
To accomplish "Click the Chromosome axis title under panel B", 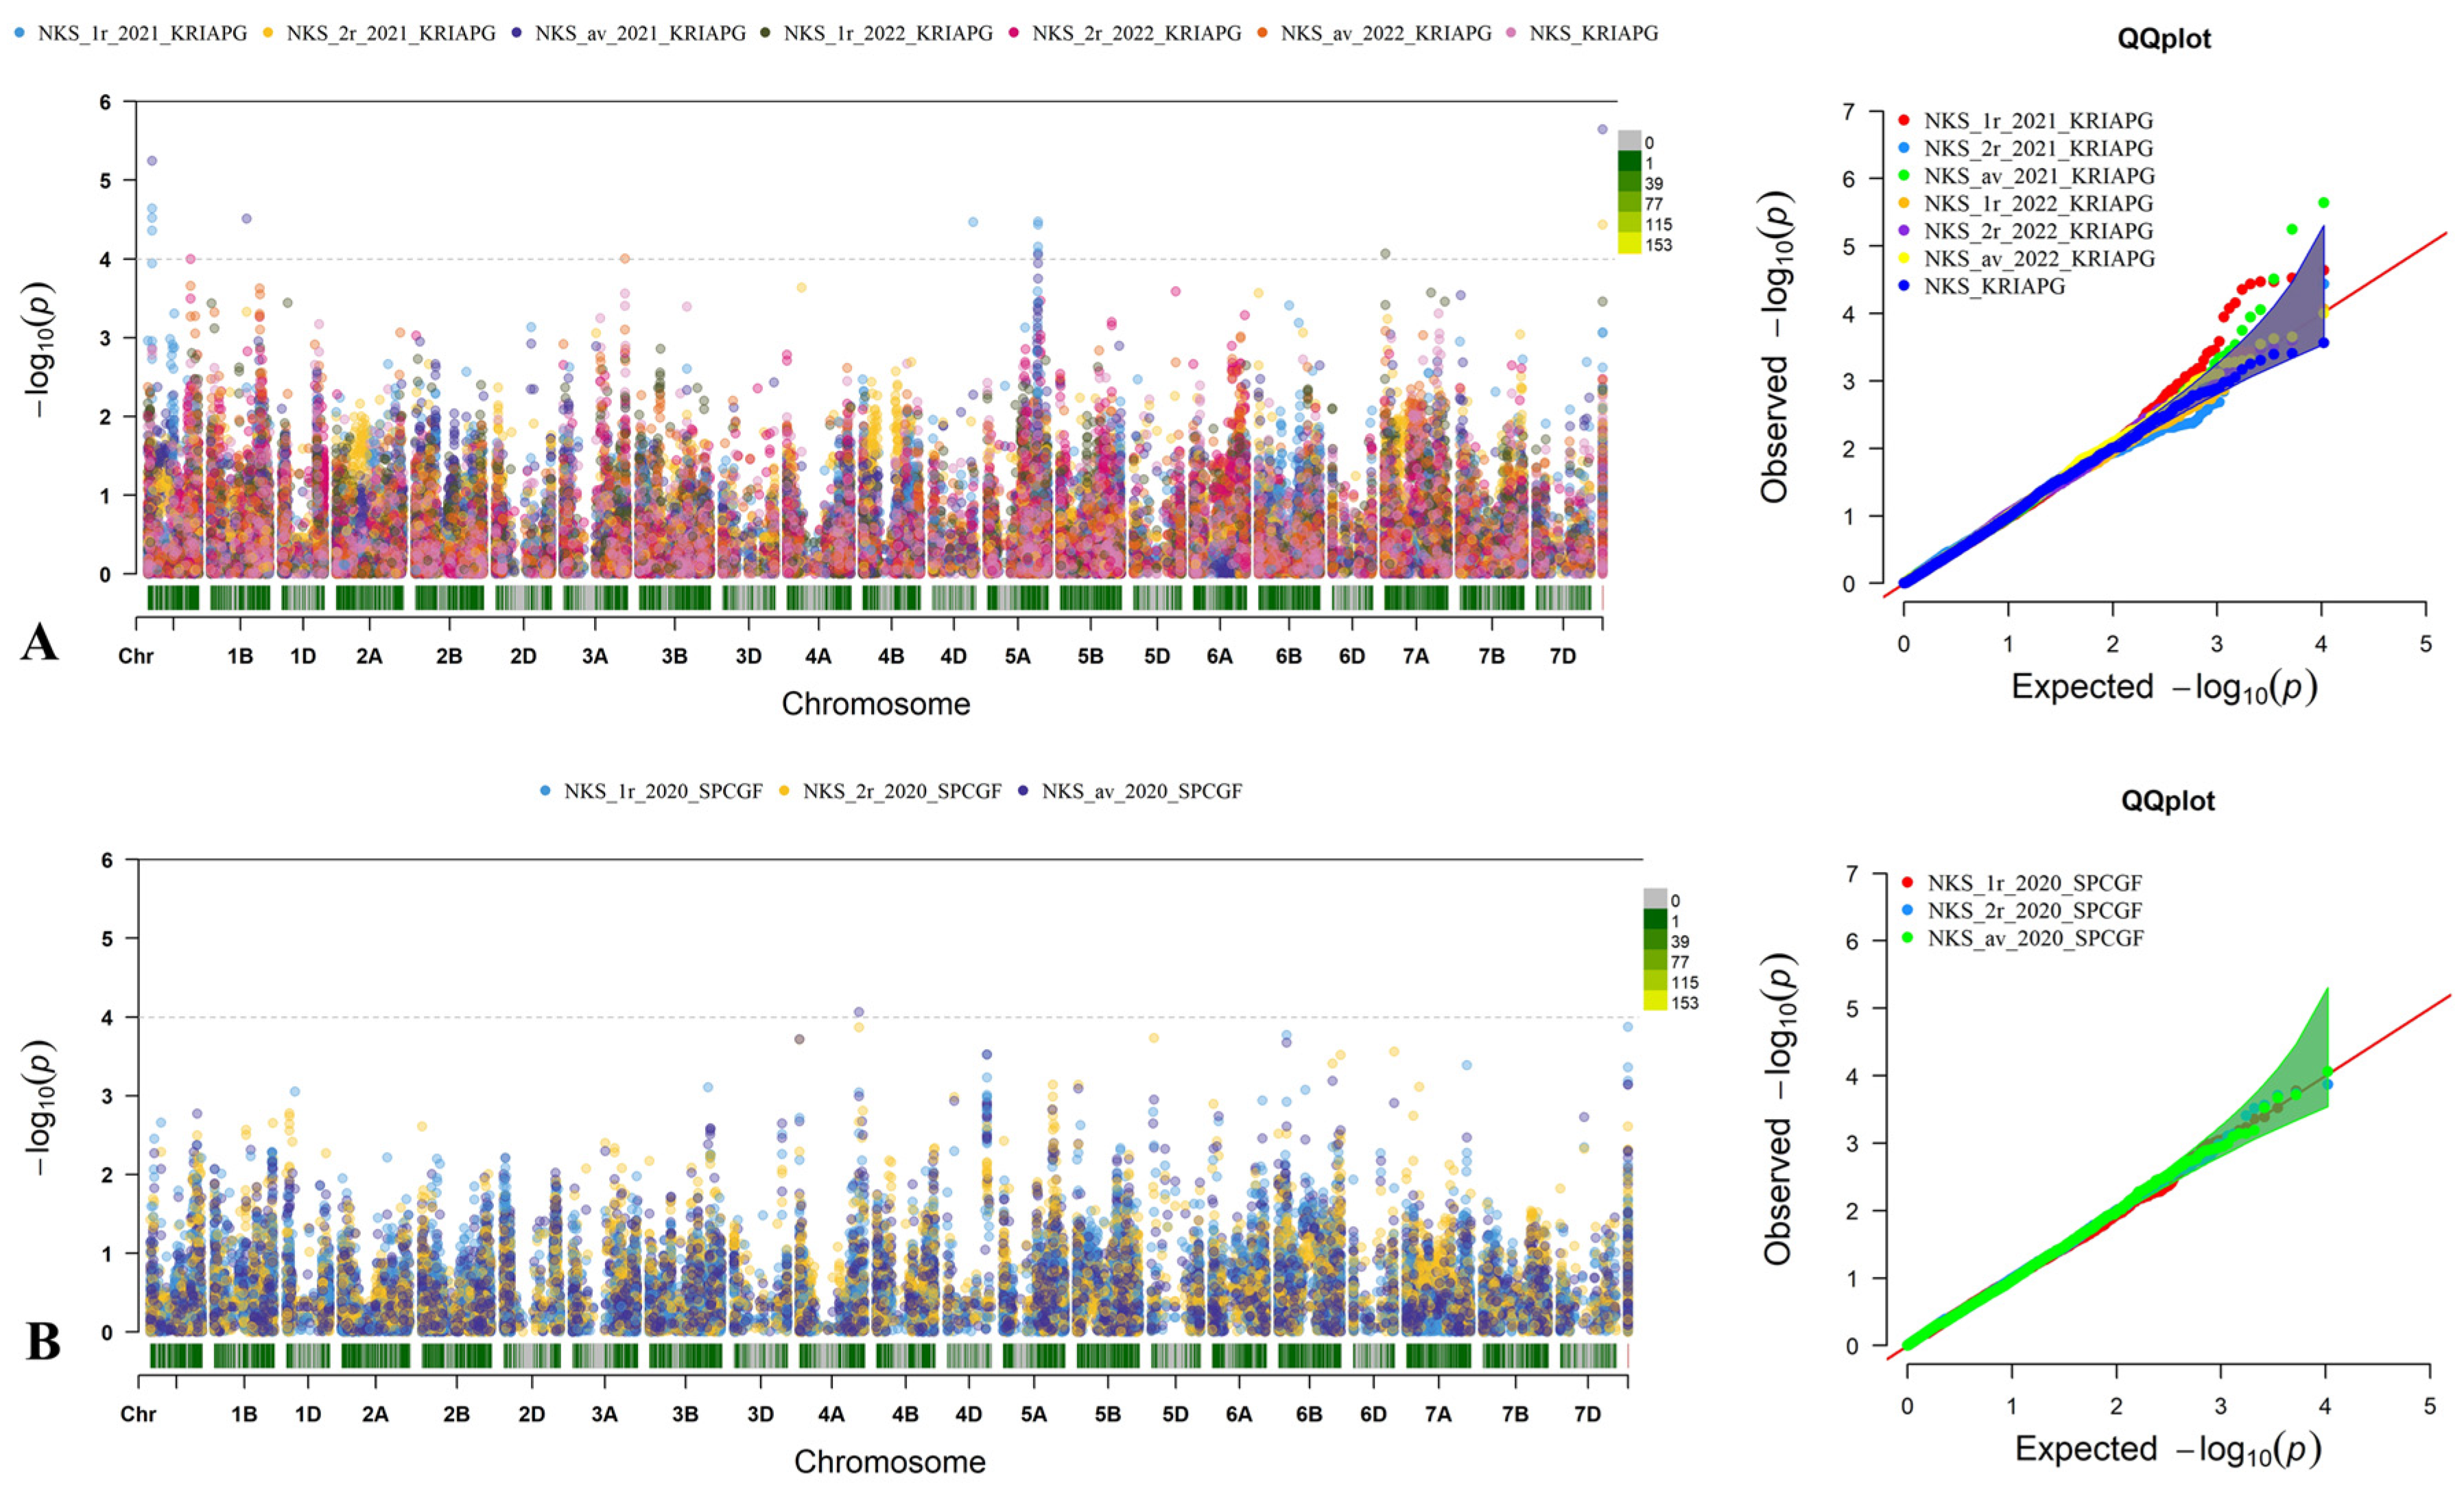I will tap(889, 1461).
